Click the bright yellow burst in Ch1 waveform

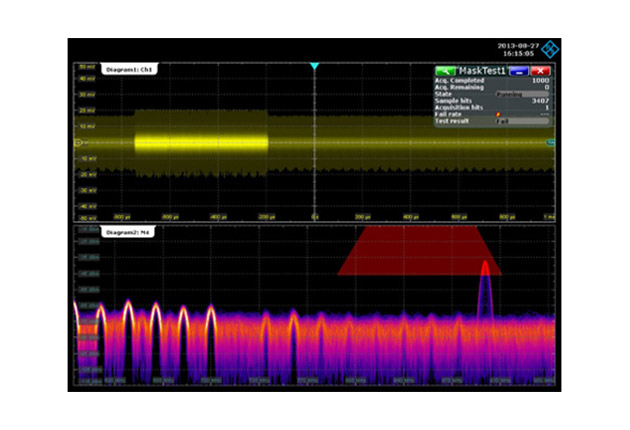(200, 143)
